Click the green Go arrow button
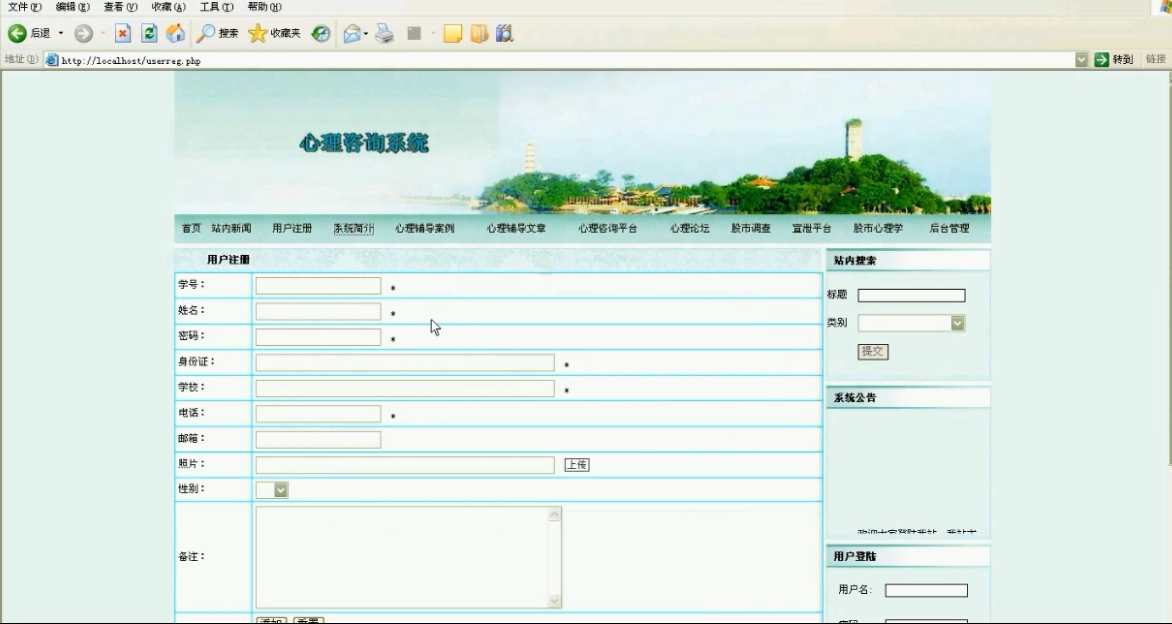The width and height of the screenshot is (1172, 624). coord(1101,60)
